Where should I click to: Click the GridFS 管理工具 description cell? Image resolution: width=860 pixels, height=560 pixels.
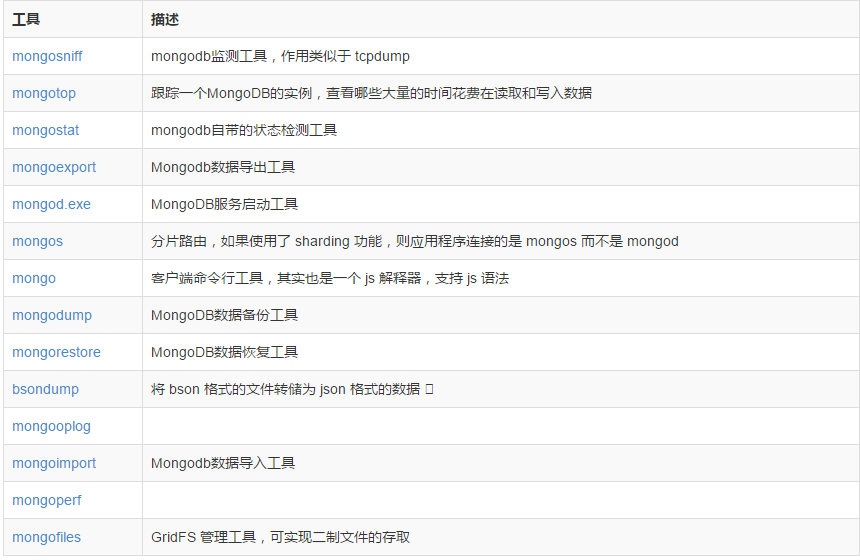(x=501, y=538)
